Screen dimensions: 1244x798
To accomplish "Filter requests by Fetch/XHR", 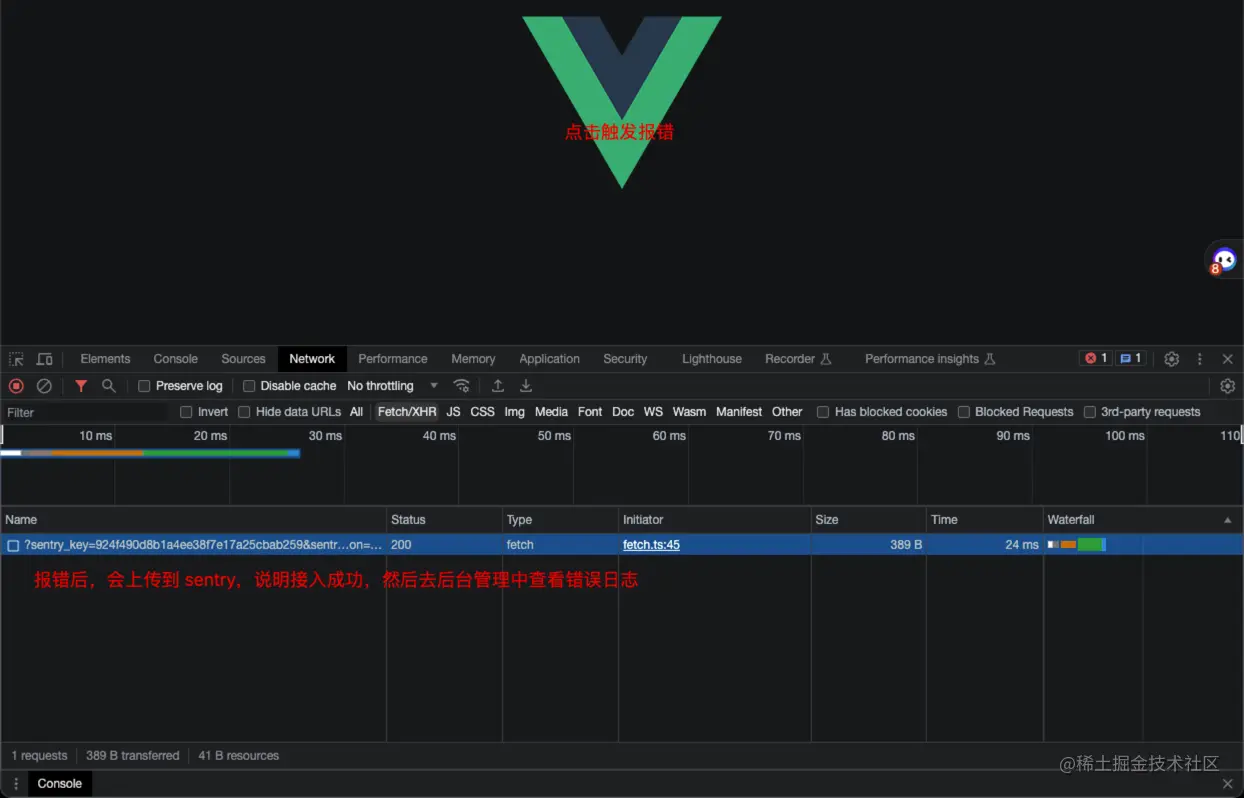I will tap(407, 412).
